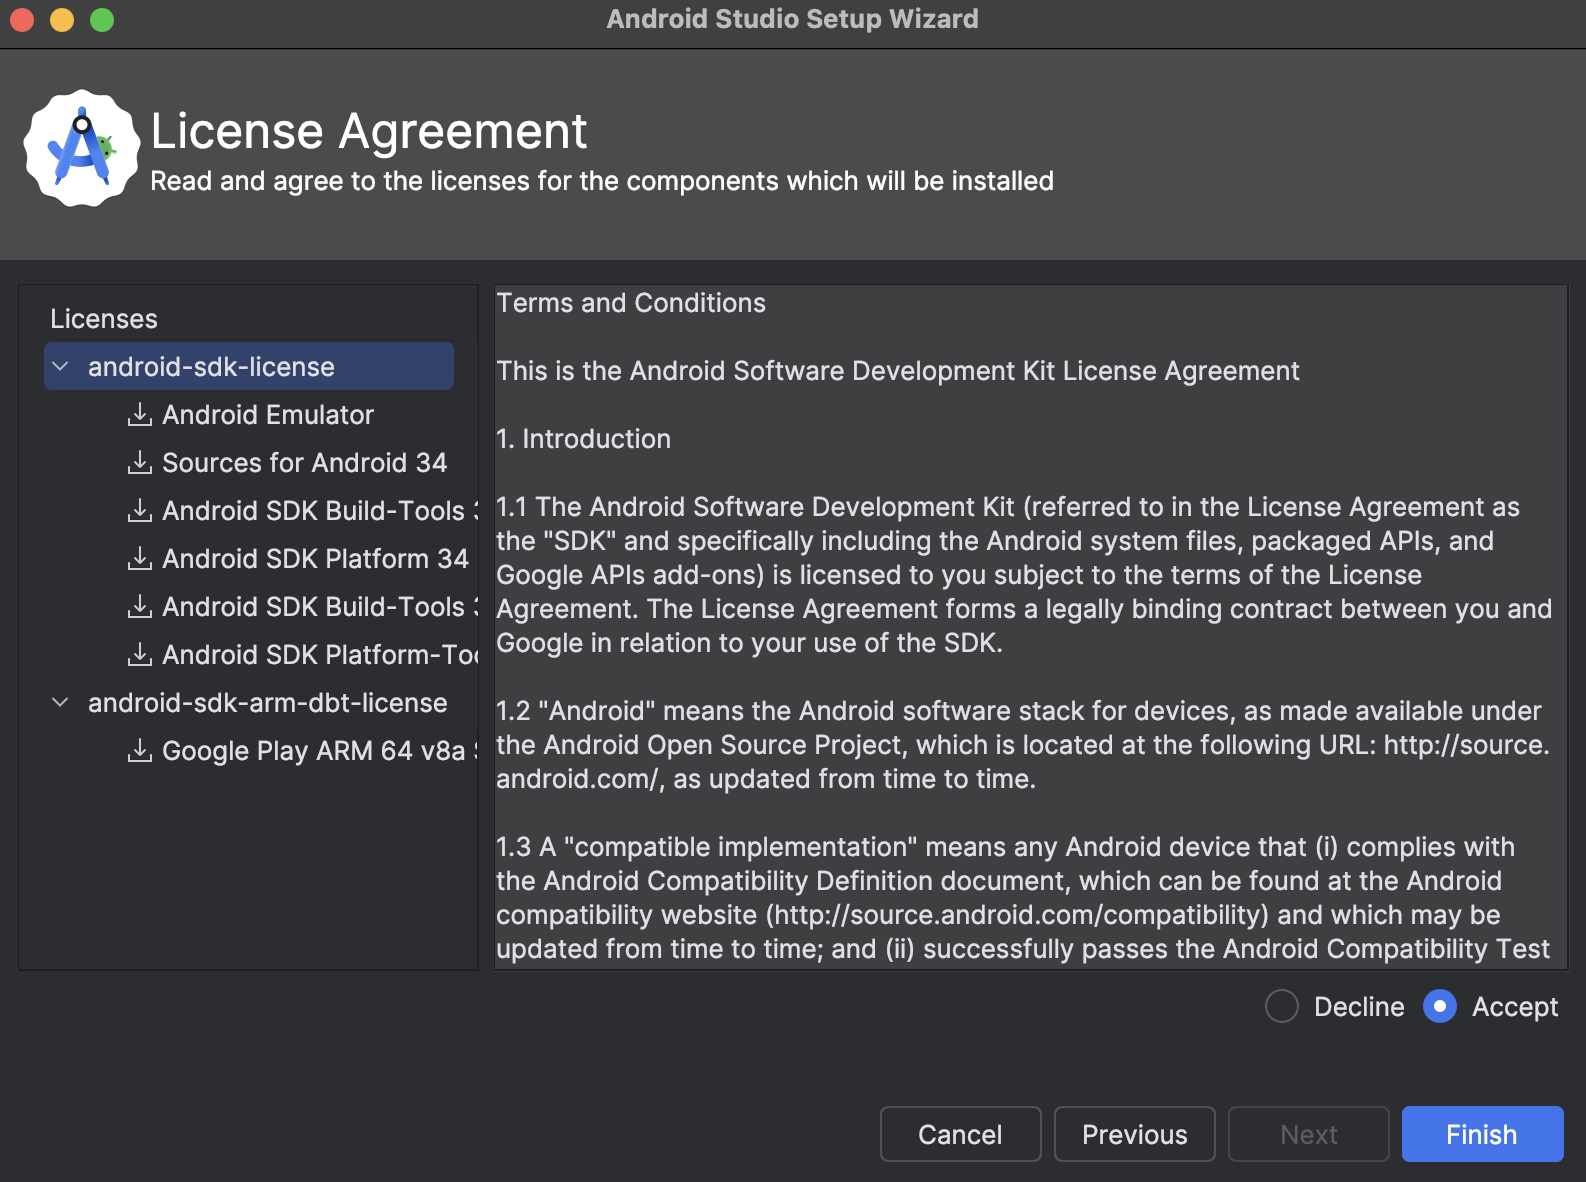This screenshot has width=1586, height=1182.
Task: Click paragraph 1.2 about Android definition
Action: click(1023, 745)
